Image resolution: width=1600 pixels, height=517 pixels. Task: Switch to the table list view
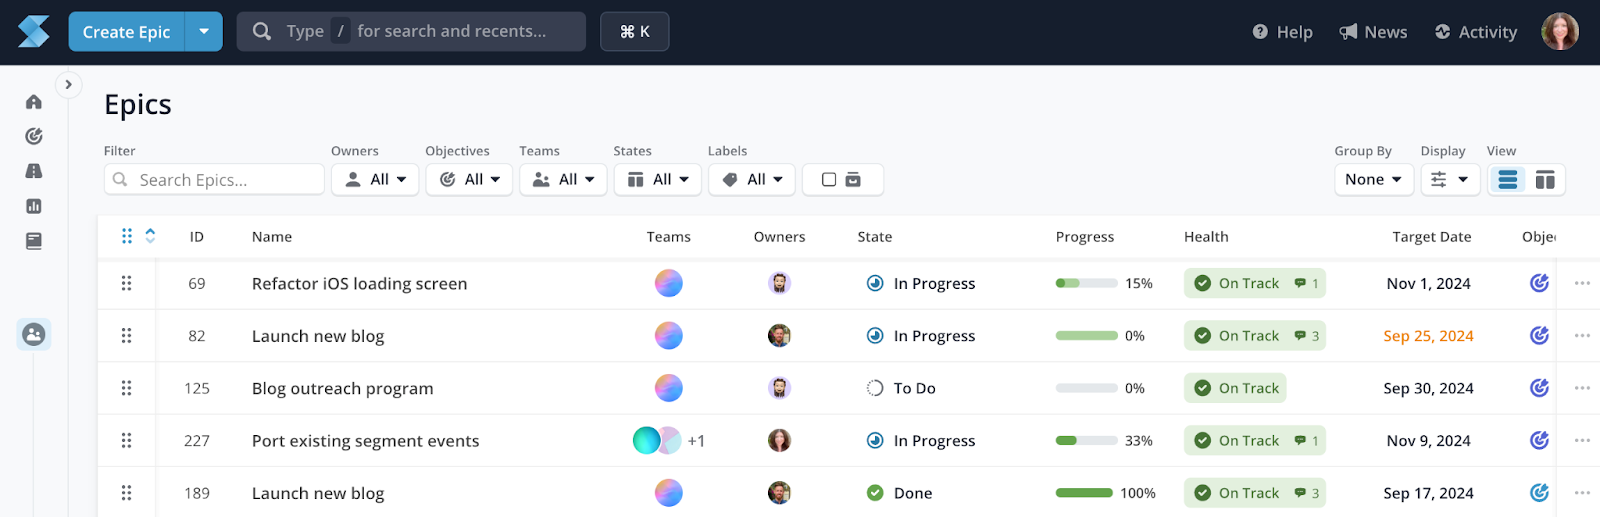(x=1508, y=180)
